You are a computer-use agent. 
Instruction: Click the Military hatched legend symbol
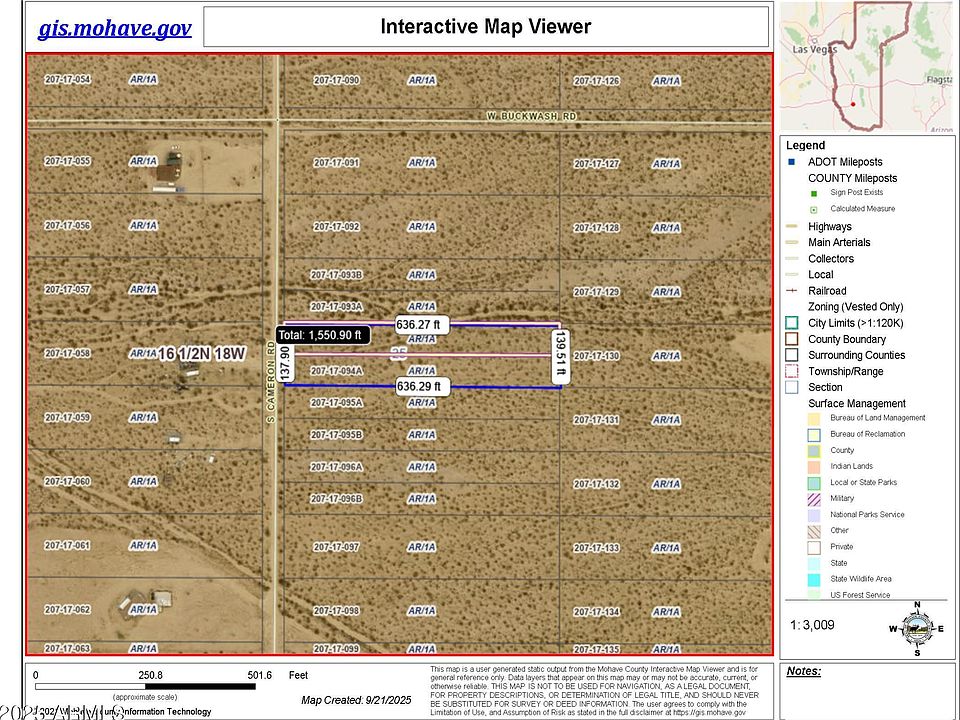814,498
